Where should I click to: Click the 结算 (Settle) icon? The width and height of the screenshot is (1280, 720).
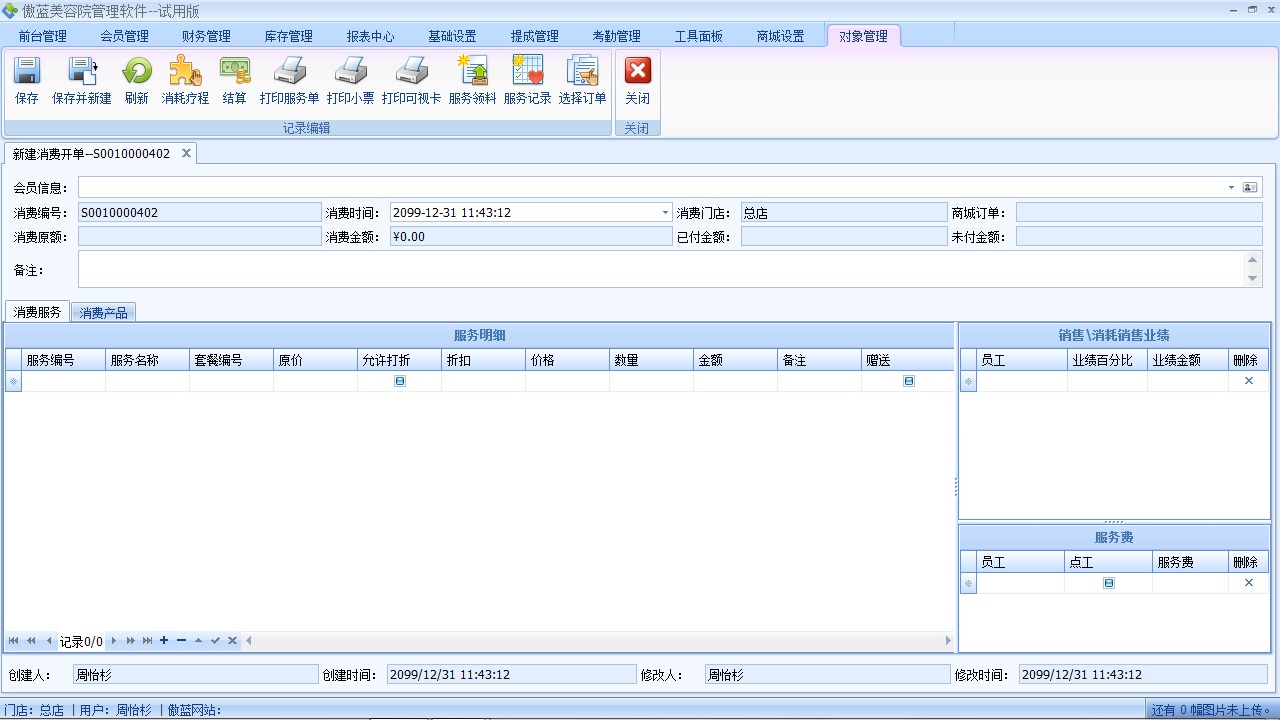coord(234,80)
